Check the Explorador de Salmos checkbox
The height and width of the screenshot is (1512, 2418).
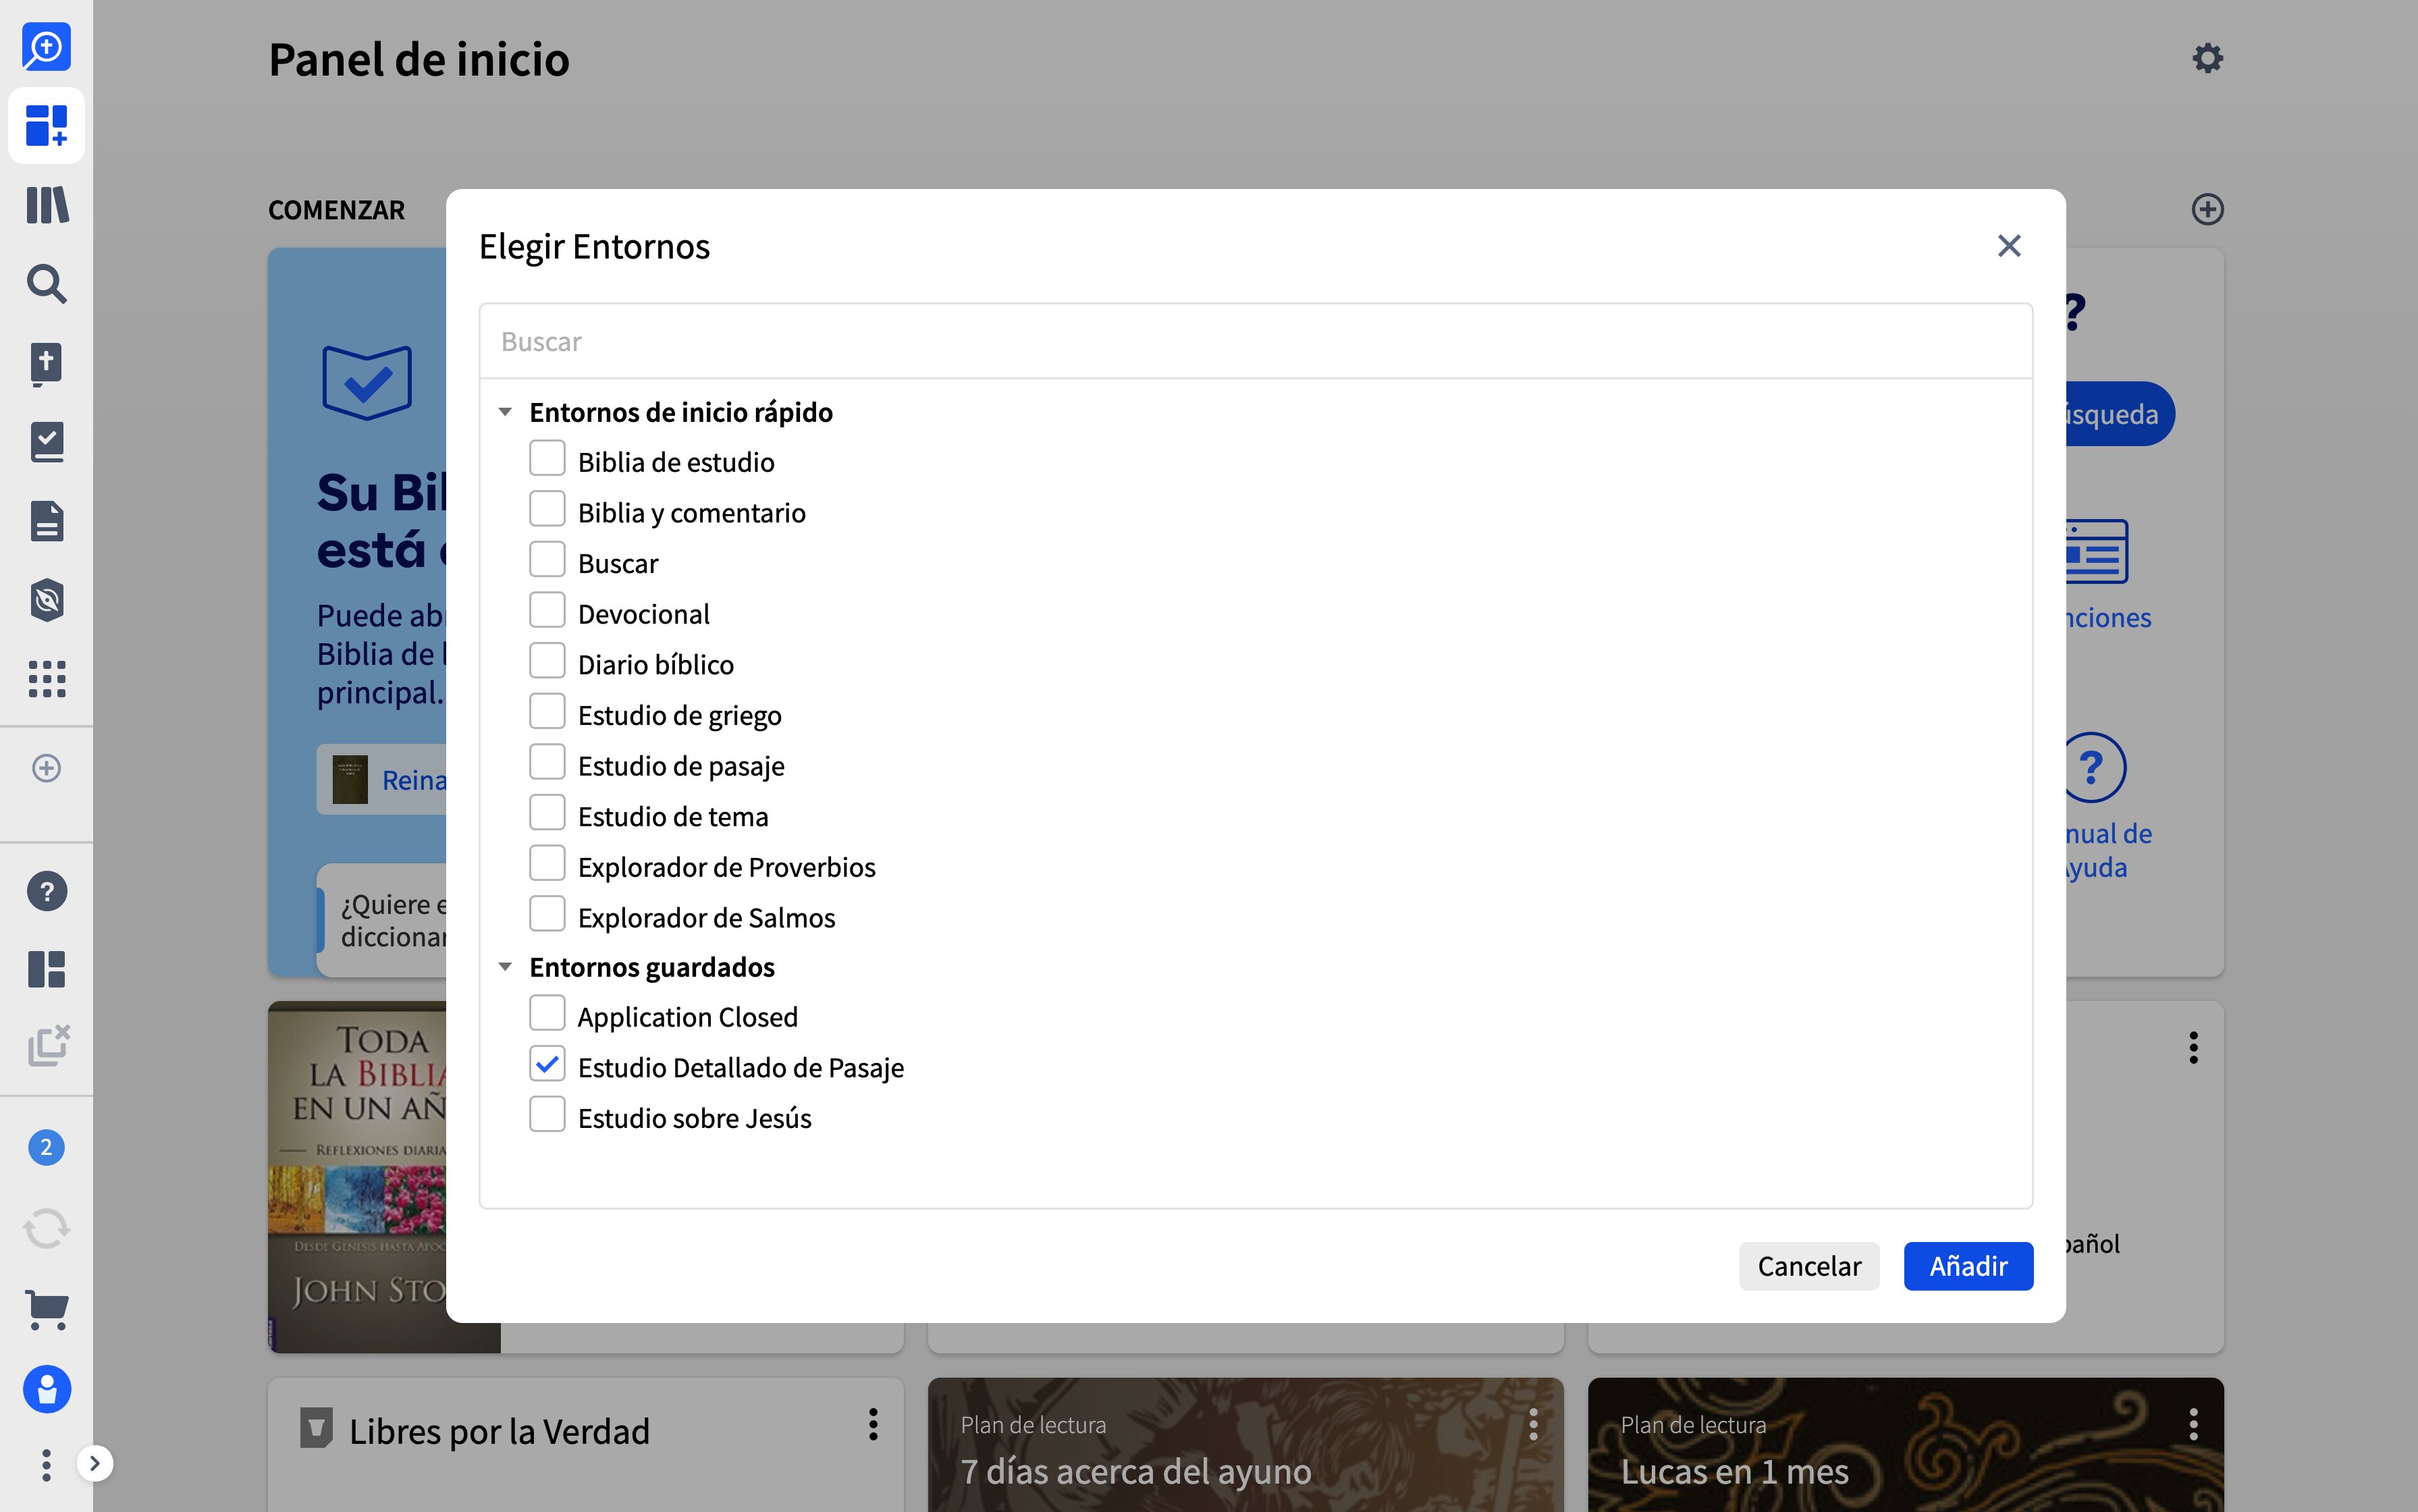coord(547,914)
